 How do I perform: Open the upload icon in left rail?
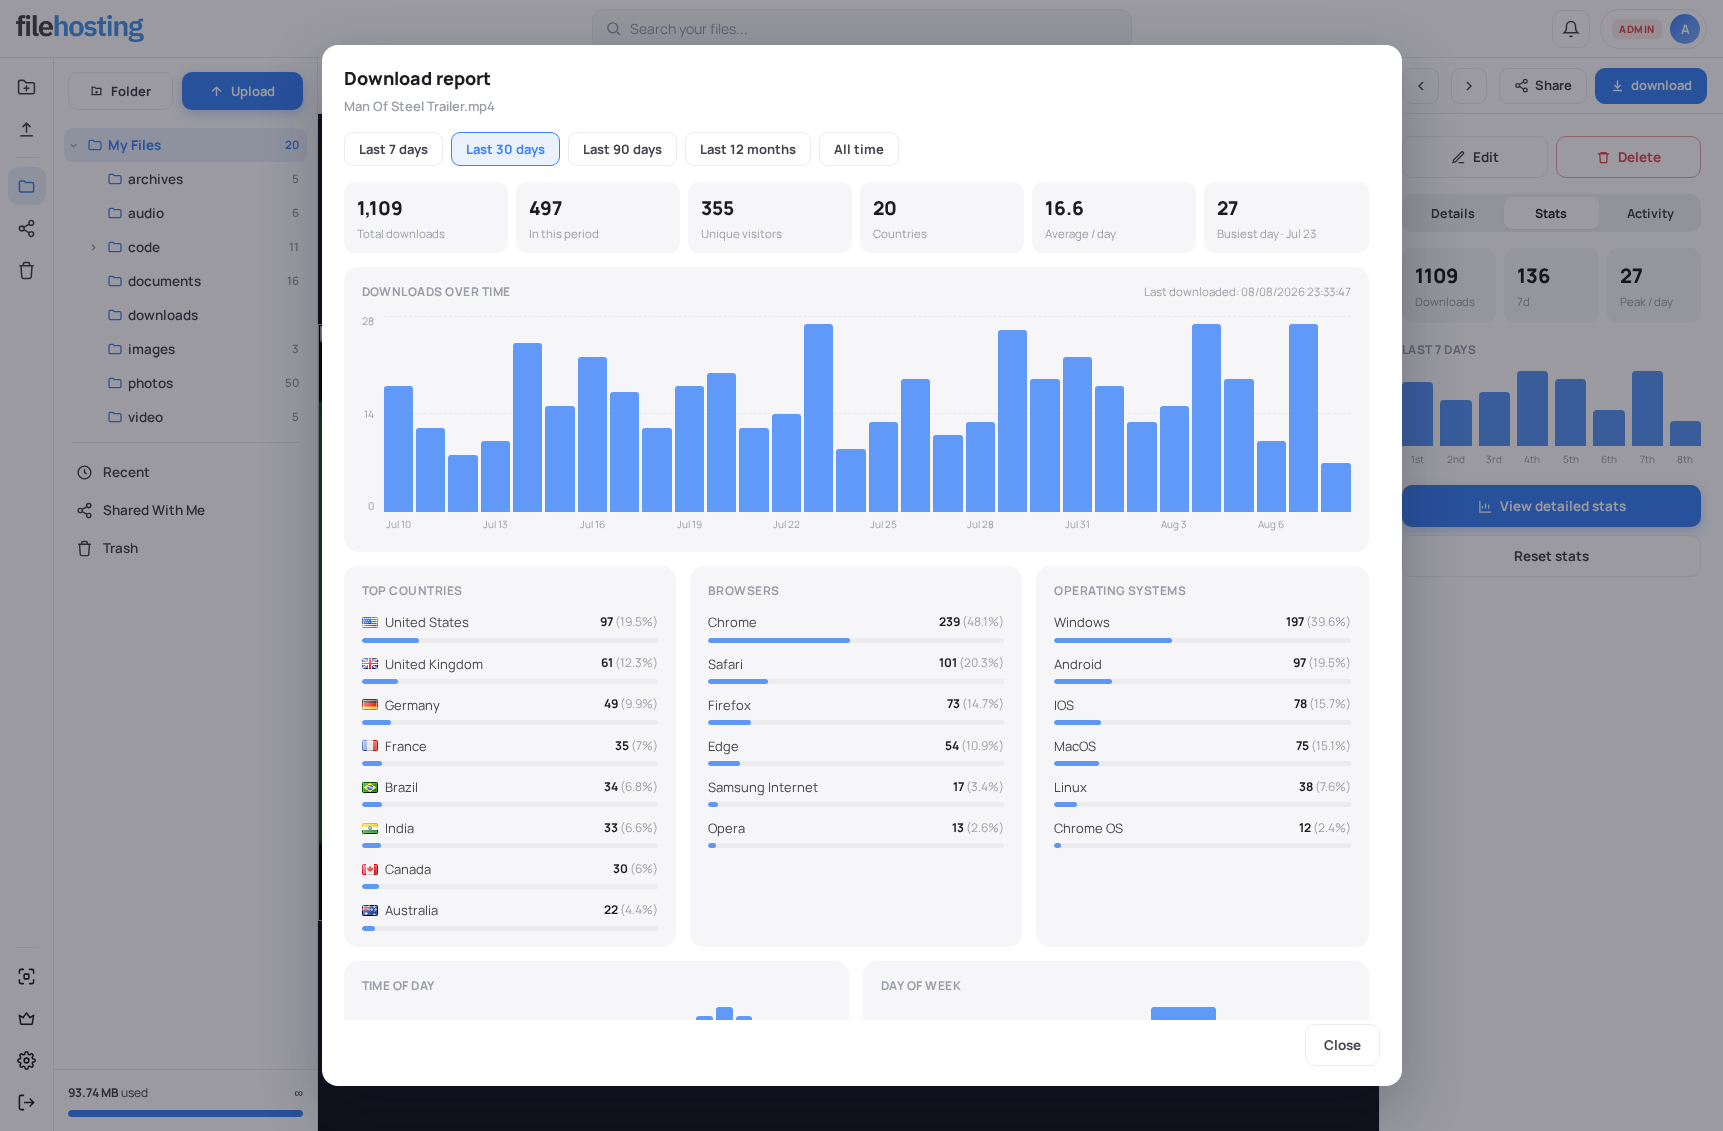point(27,129)
